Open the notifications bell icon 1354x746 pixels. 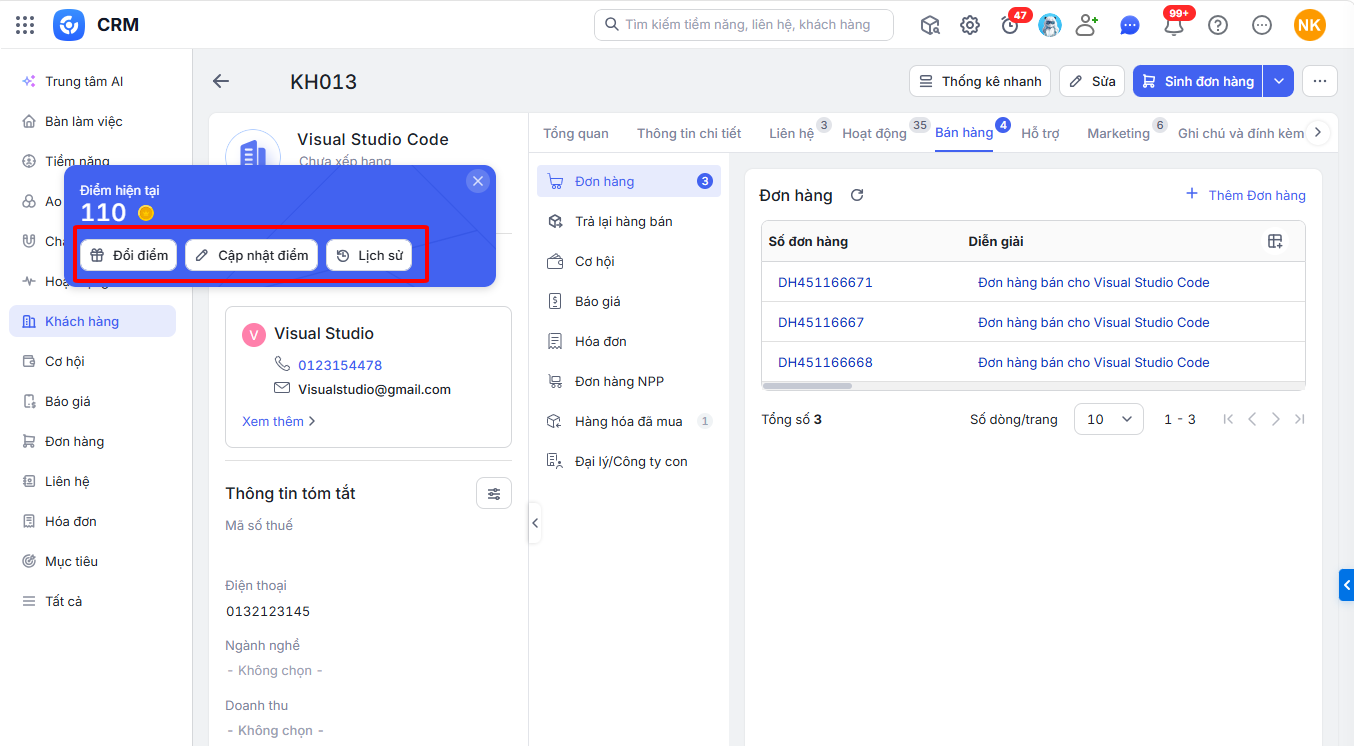tap(1174, 26)
